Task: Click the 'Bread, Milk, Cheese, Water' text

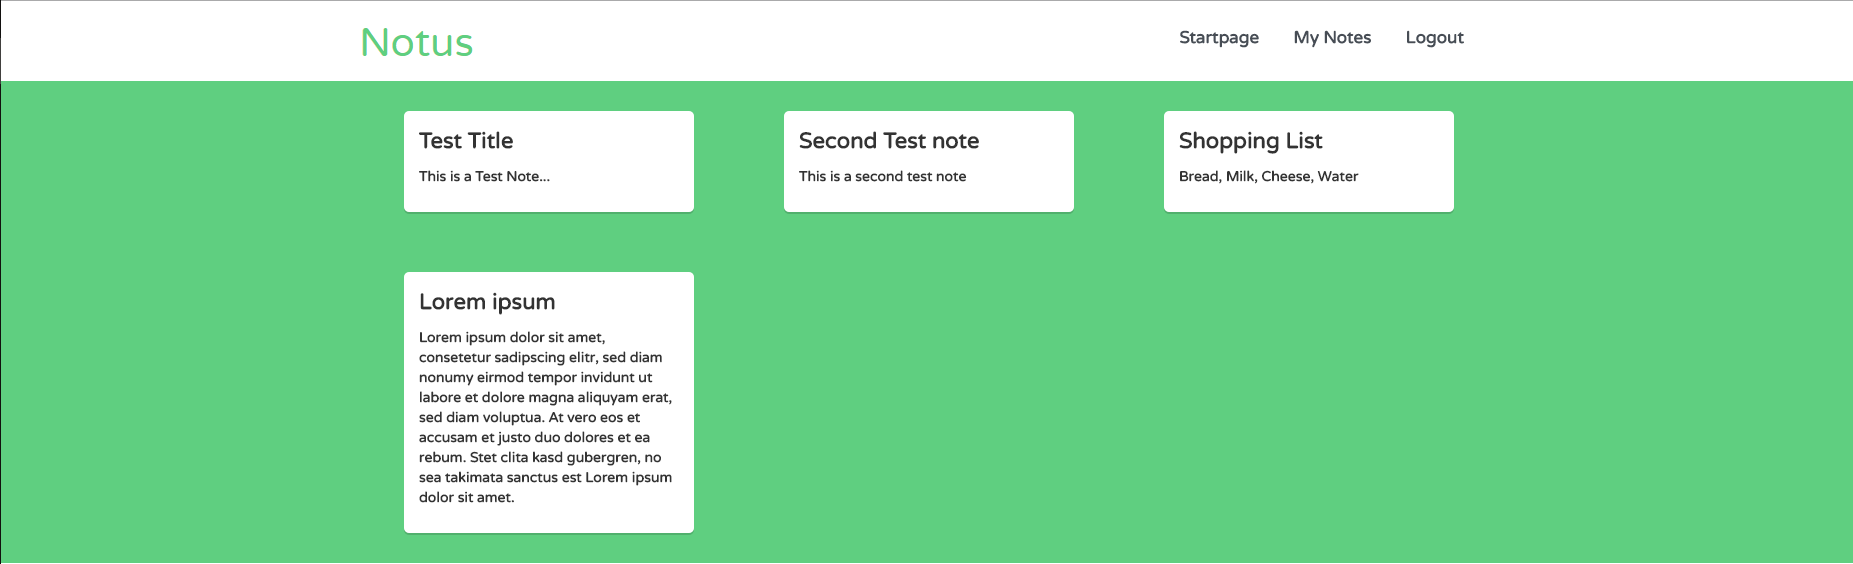Action: coord(1268,176)
